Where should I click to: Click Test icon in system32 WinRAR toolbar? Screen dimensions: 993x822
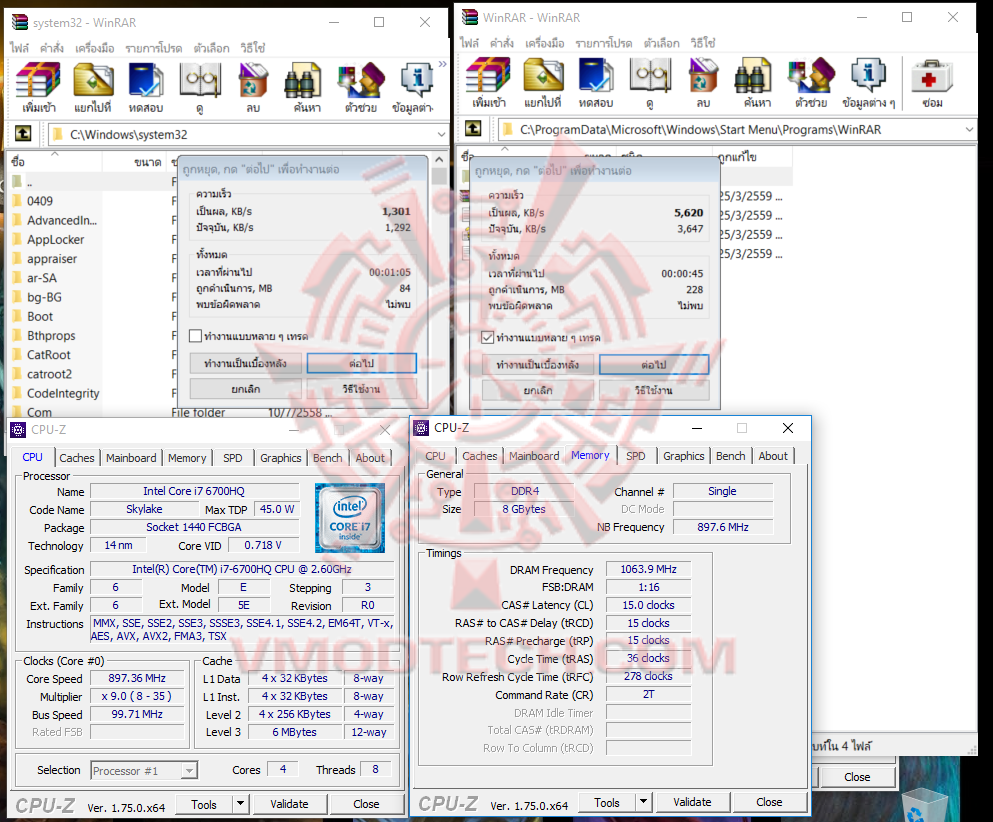146,87
